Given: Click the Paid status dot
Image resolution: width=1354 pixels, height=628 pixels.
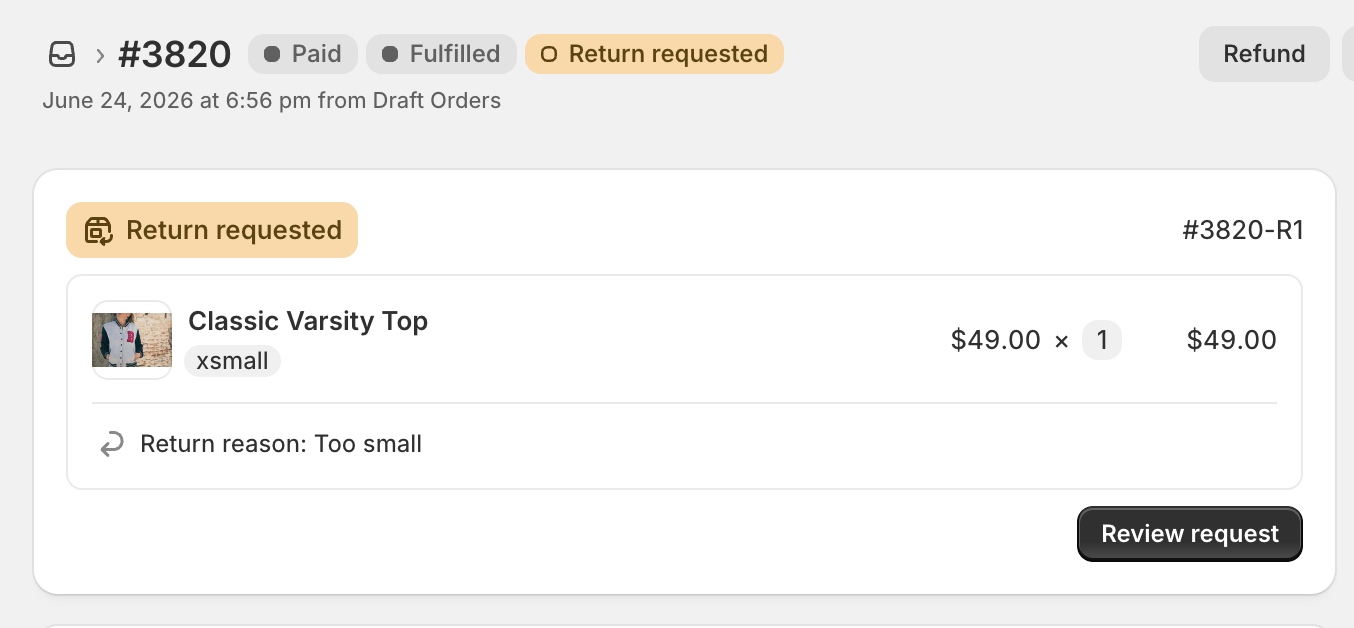Looking at the screenshot, I should point(271,54).
